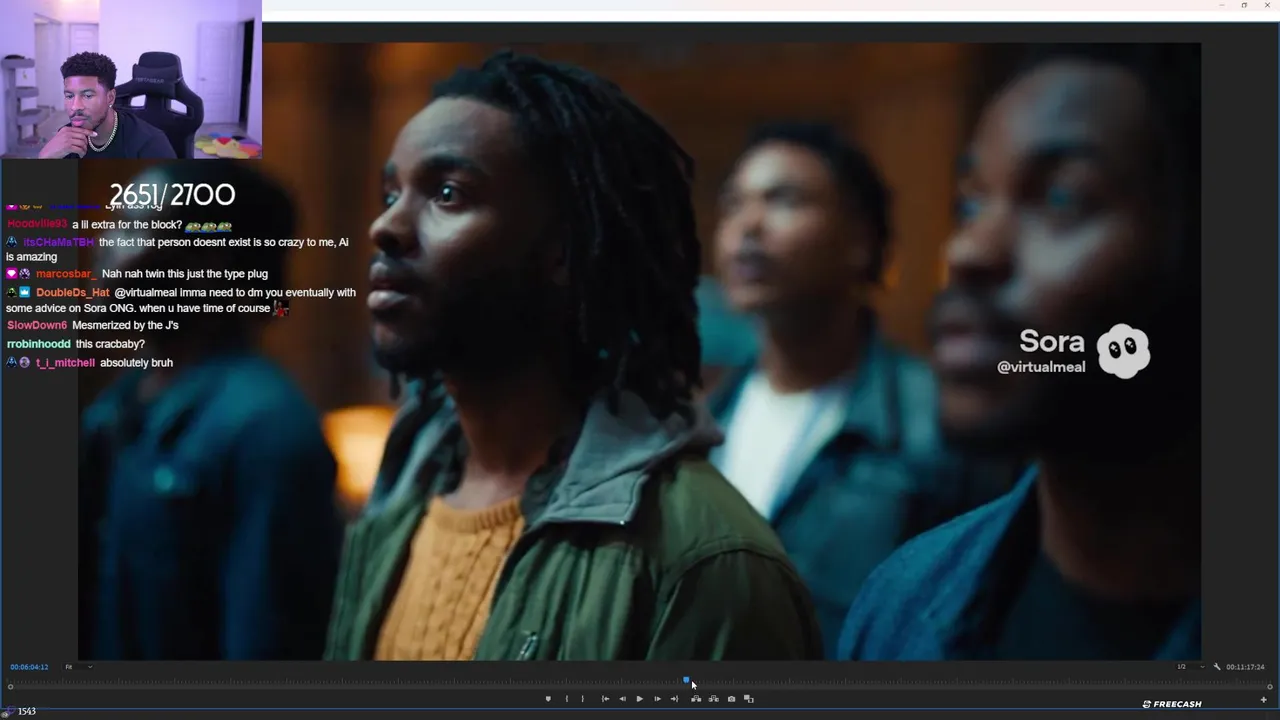Click the 00:11:17:24 duration timecode
Image resolution: width=1280 pixels, height=720 pixels.
(1245, 667)
